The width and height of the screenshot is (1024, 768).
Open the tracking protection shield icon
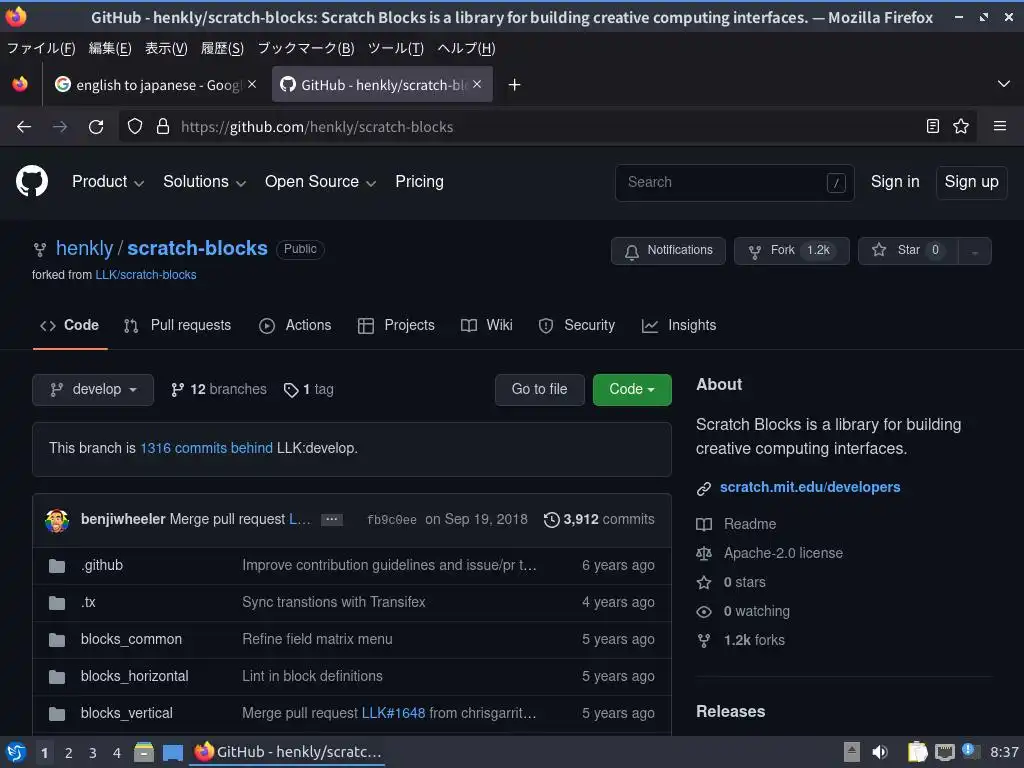point(135,127)
